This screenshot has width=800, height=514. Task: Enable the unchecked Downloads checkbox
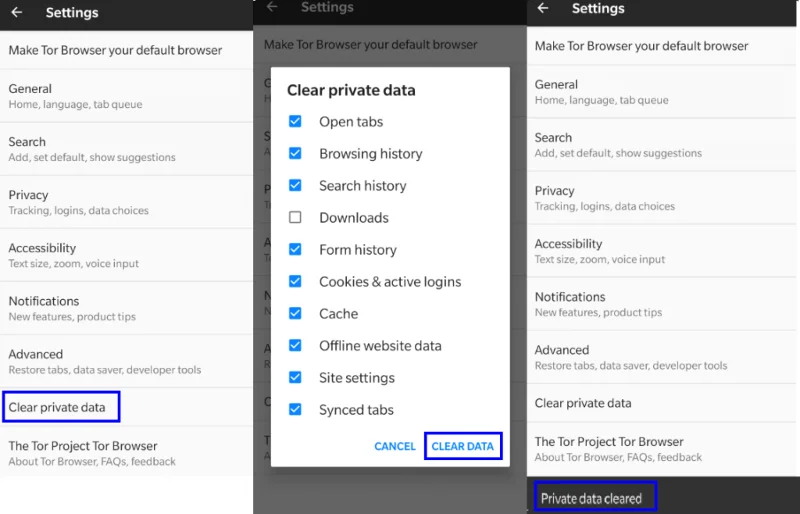tap(295, 218)
